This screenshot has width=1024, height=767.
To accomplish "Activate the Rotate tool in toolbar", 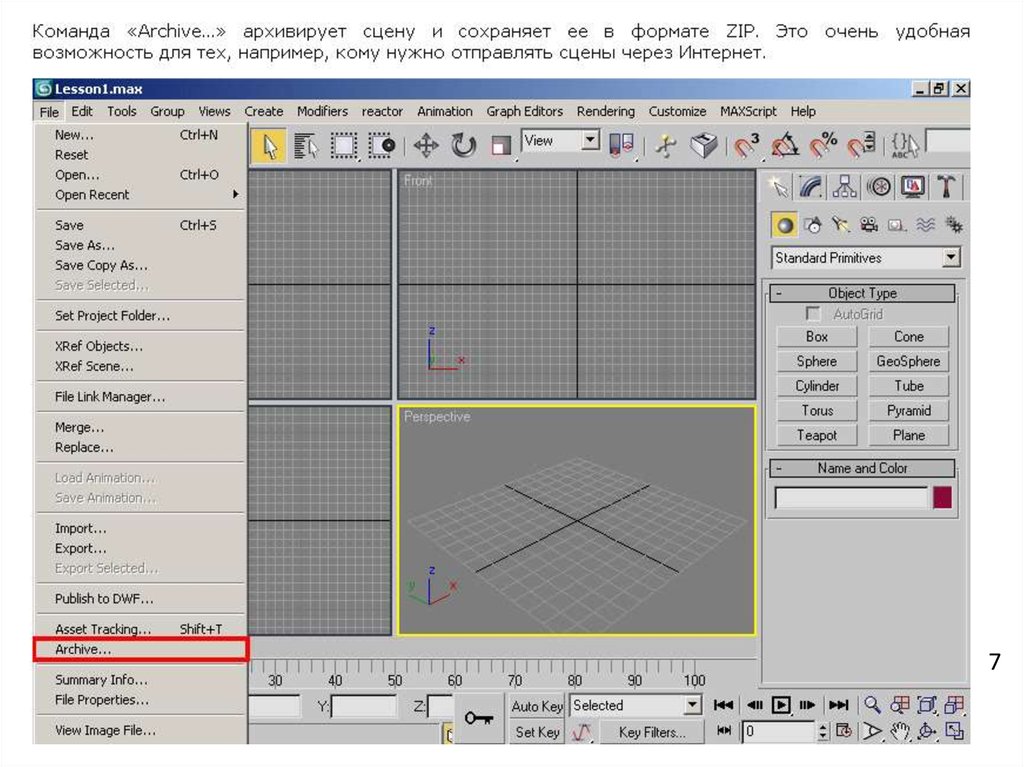I will click(463, 146).
